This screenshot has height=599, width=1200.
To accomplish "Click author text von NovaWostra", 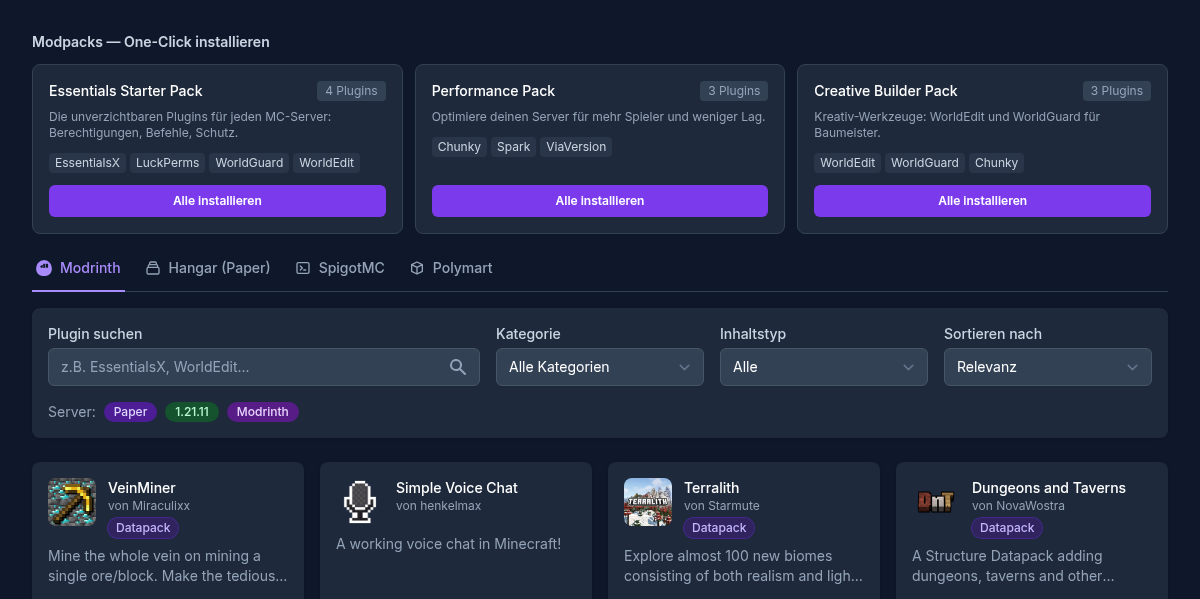I will [1018, 506].
